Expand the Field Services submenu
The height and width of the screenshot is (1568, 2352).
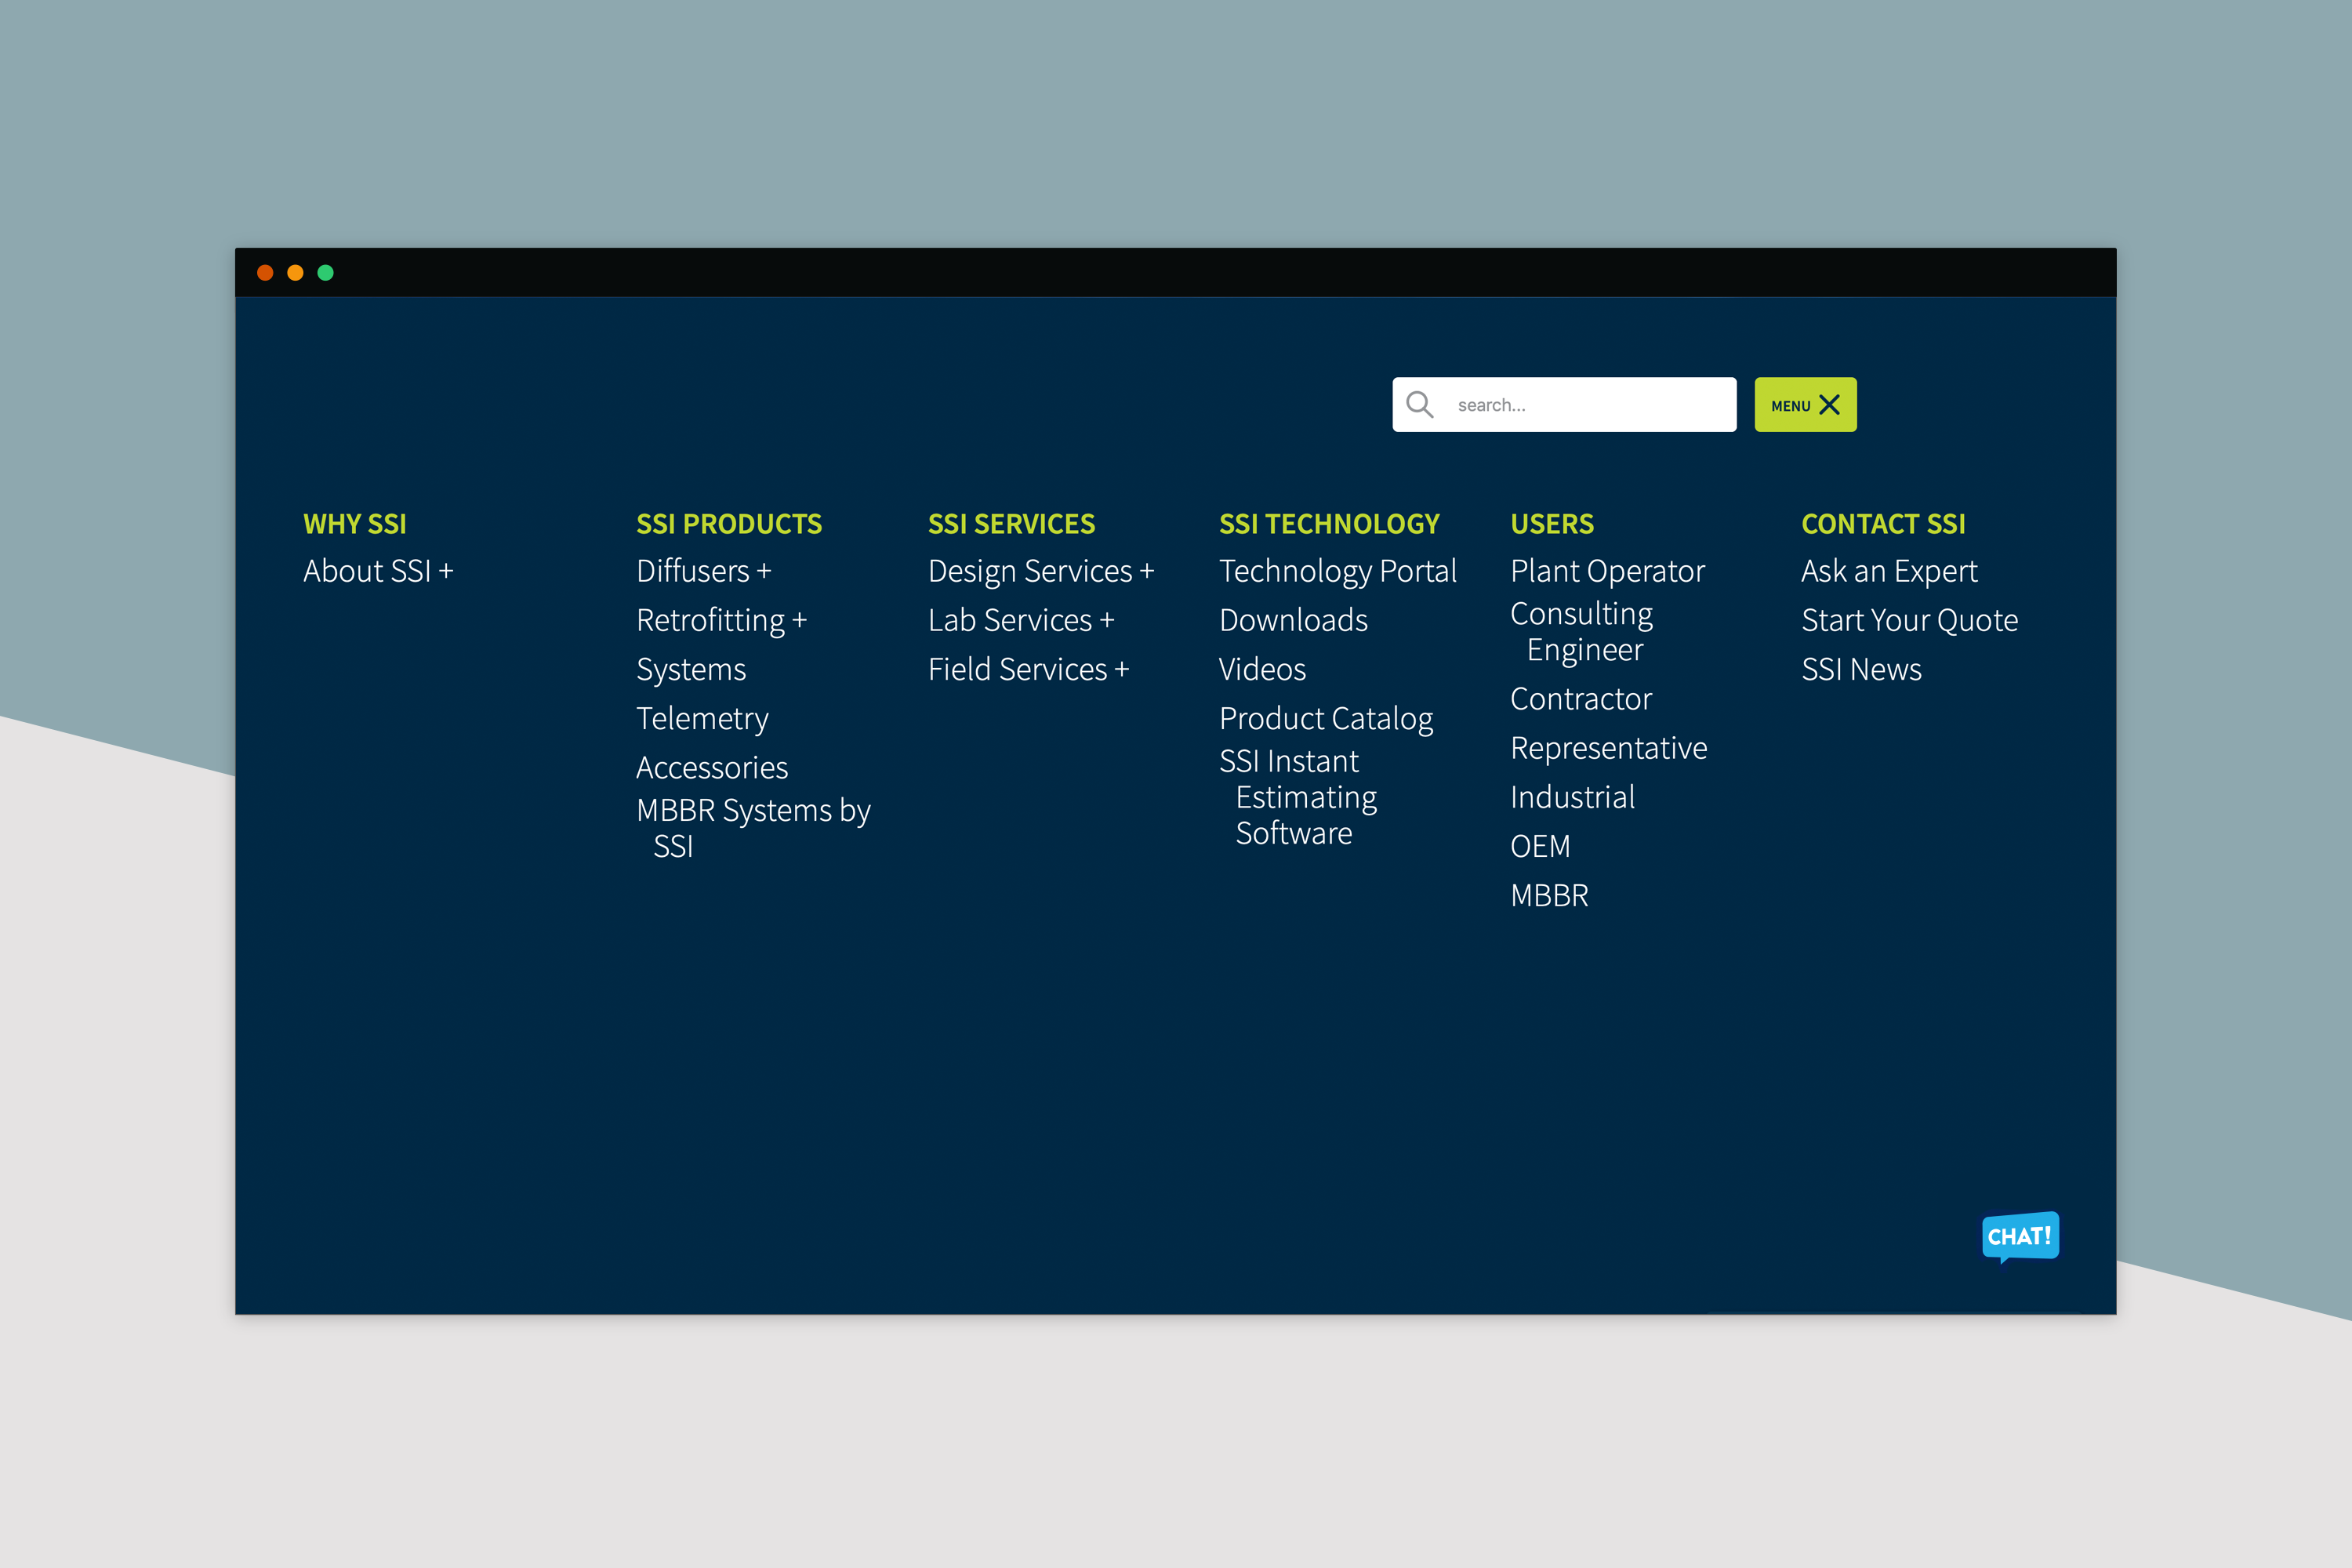point(1124,670)
